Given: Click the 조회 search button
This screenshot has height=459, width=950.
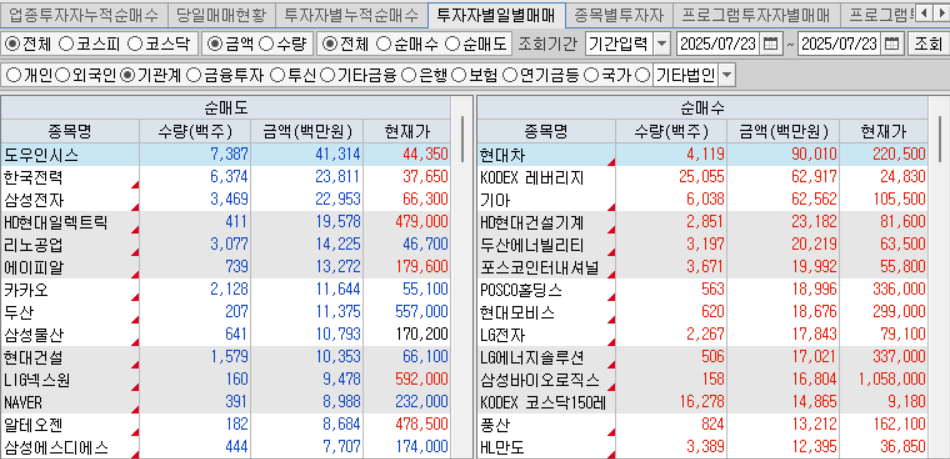Looking at the screenshot, I should (x=928, y=44).
